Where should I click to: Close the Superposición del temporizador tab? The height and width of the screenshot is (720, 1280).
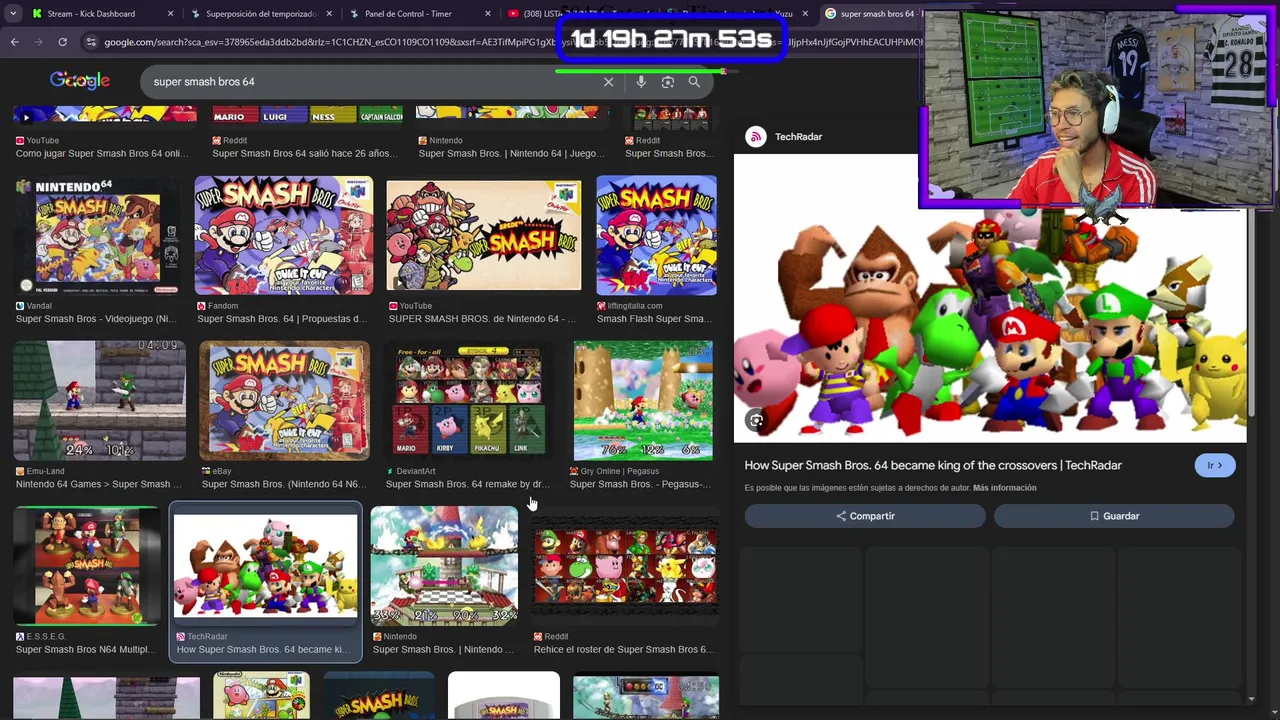pyautogui.click(x=330, y=14)
